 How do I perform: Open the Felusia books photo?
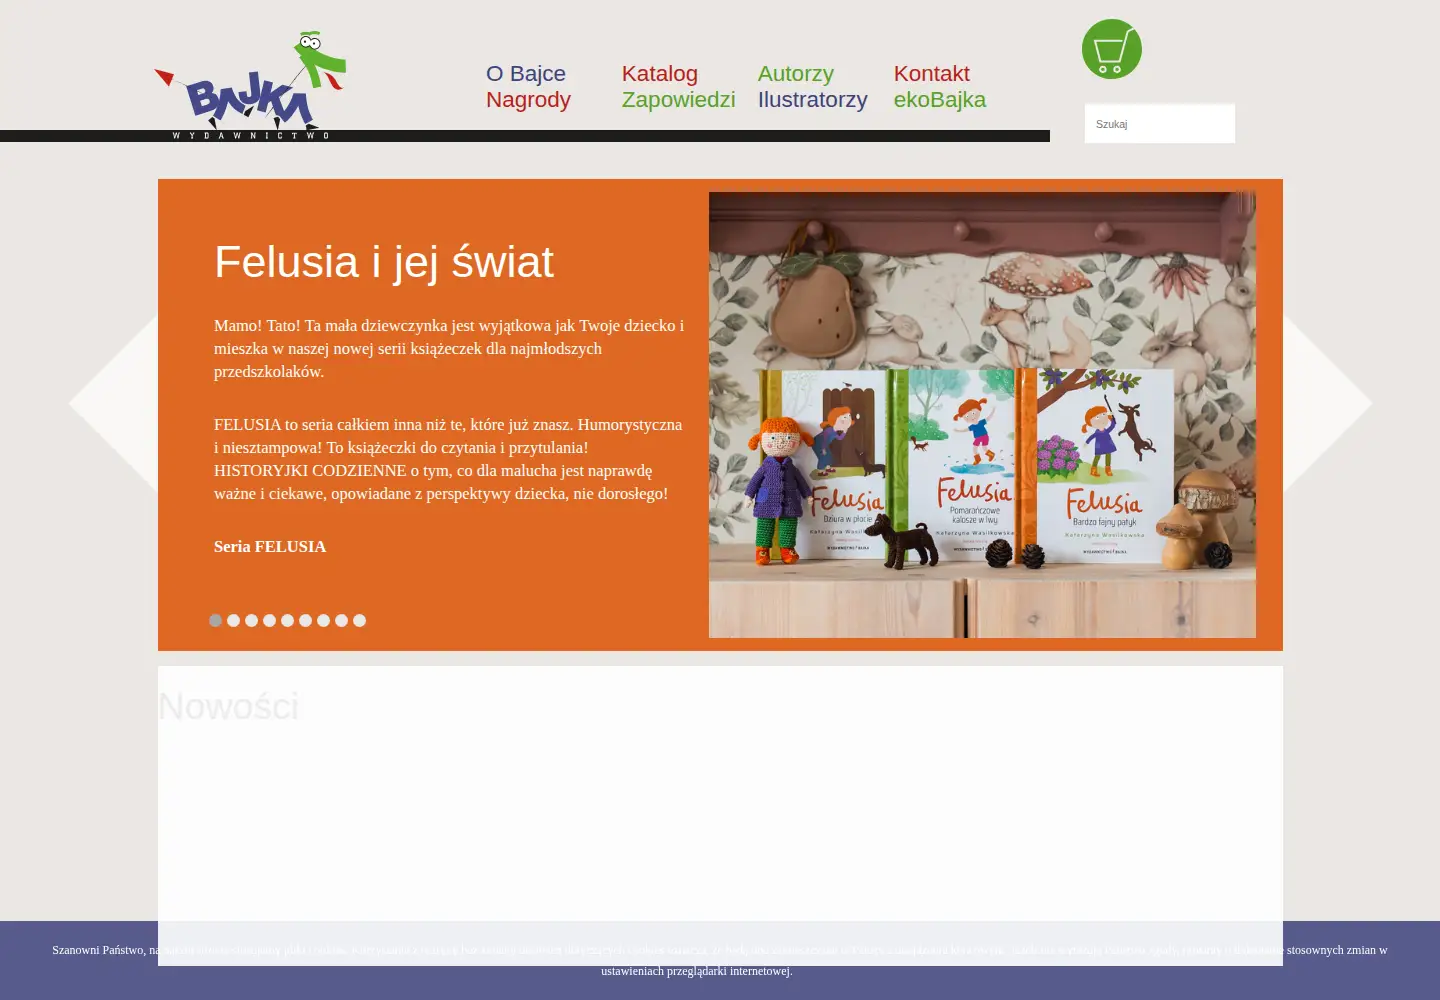pos(982,415)
